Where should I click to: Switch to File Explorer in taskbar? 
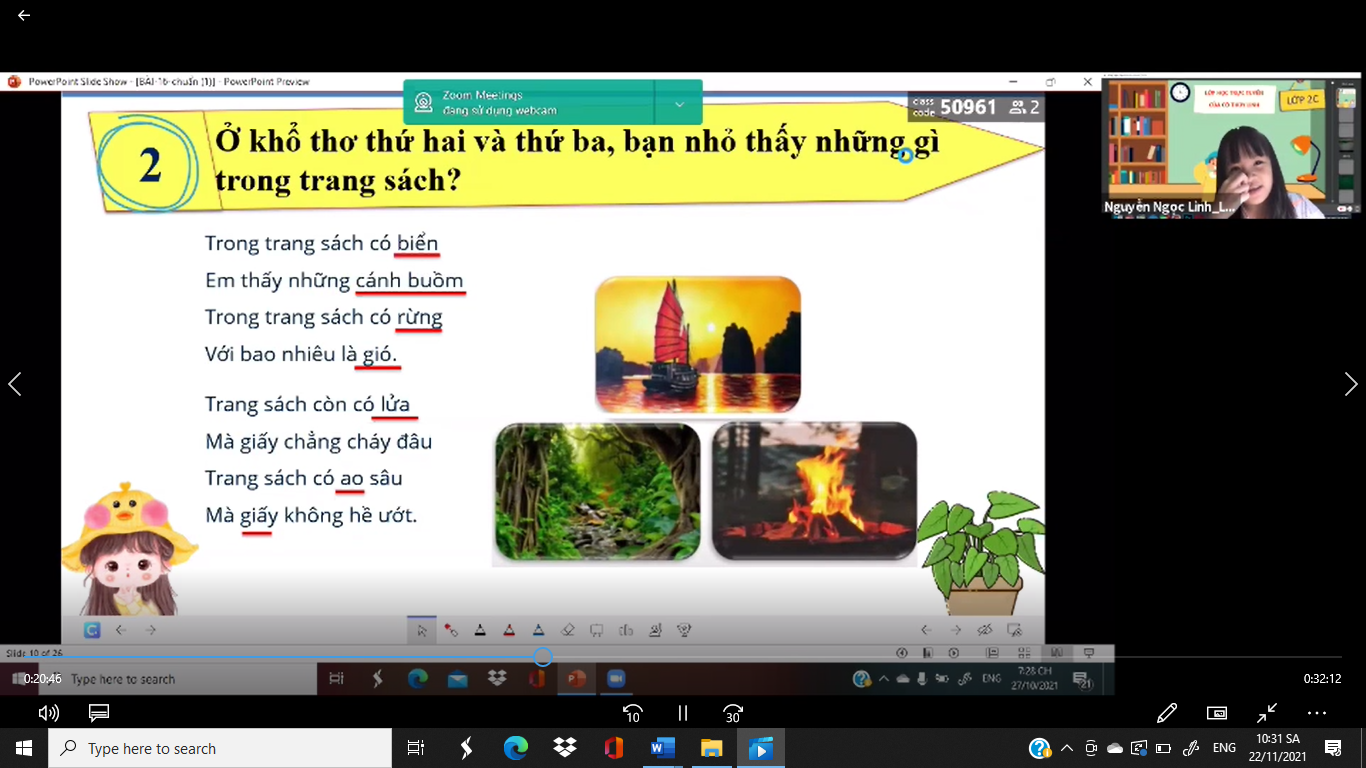click(x=711, y=748)
